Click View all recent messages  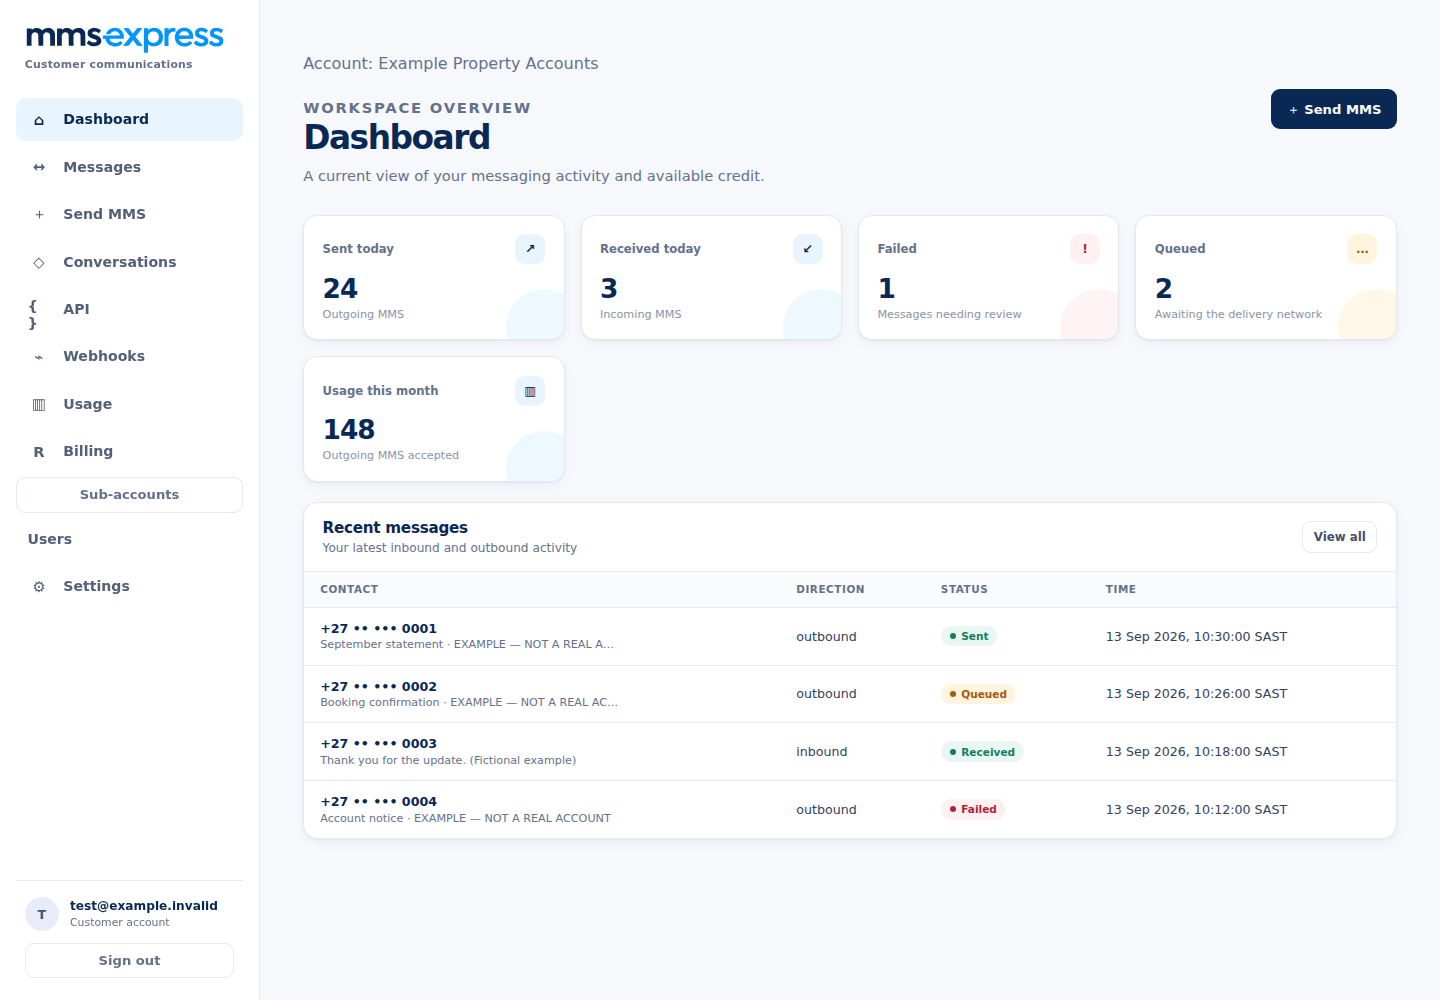point(1339,537)
